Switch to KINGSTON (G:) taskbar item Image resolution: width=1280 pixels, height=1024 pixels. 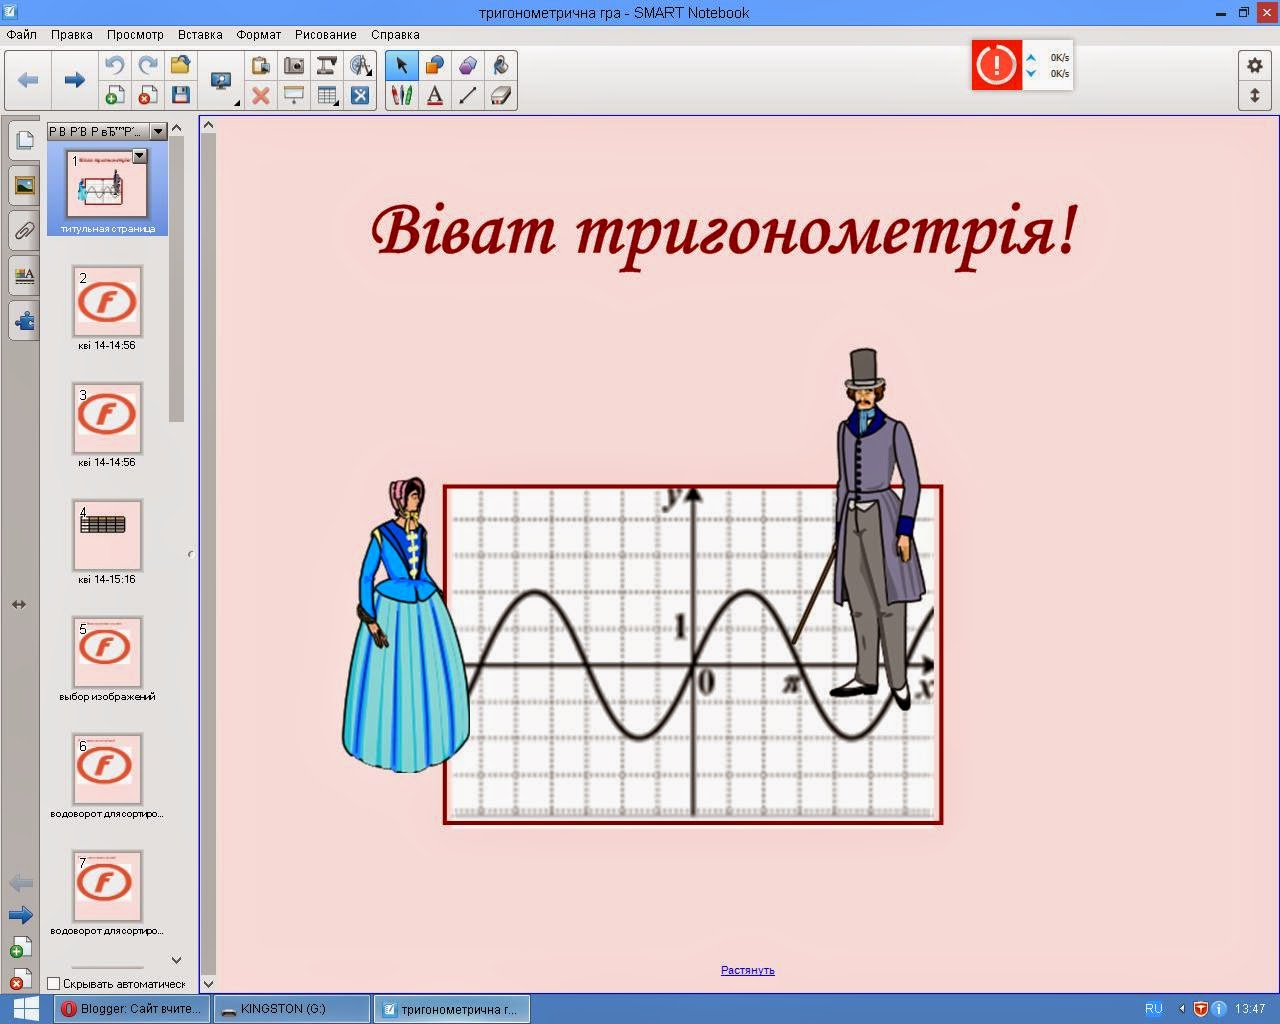(291, 1009)
